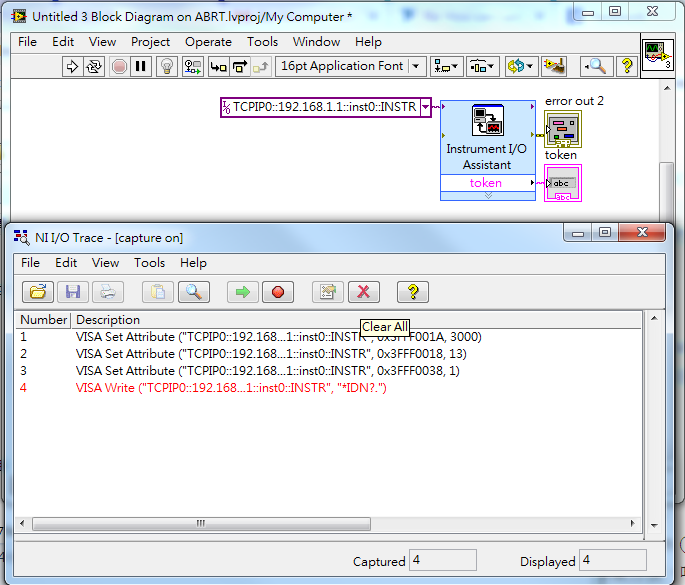Click the Open file folder icon
The width and height of the screenshot is (685, 585).
[x=38, y=292]
